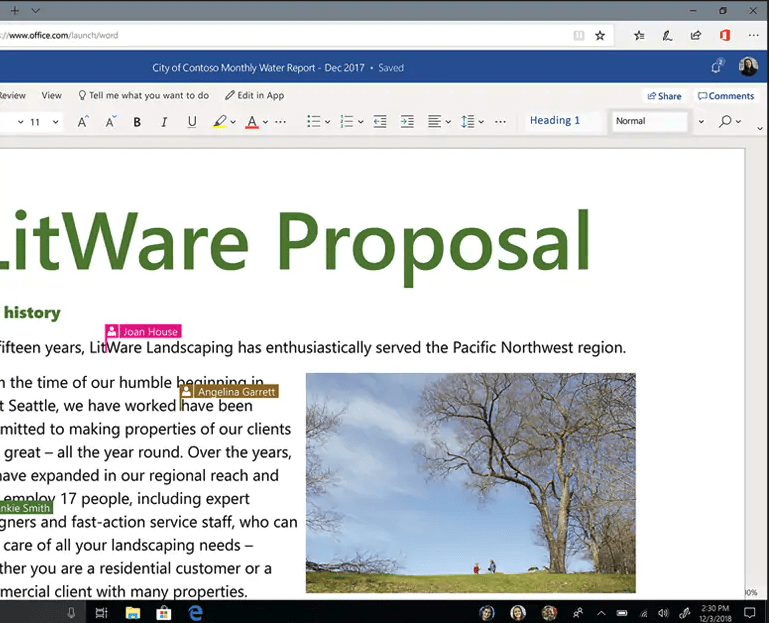Open the font color dropdown arrow
This screenshot has height=623, width=769.
tap(265, 122)
